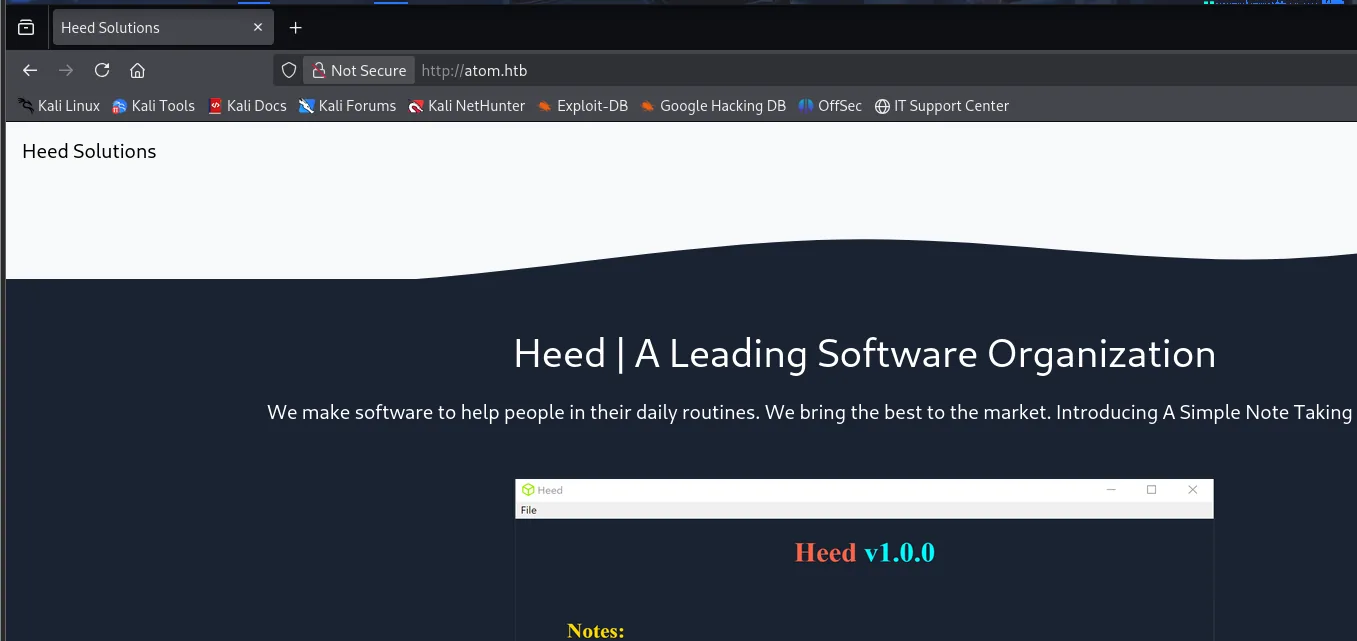Go to the browser home page
The image size is (1357, 641).
138,70
